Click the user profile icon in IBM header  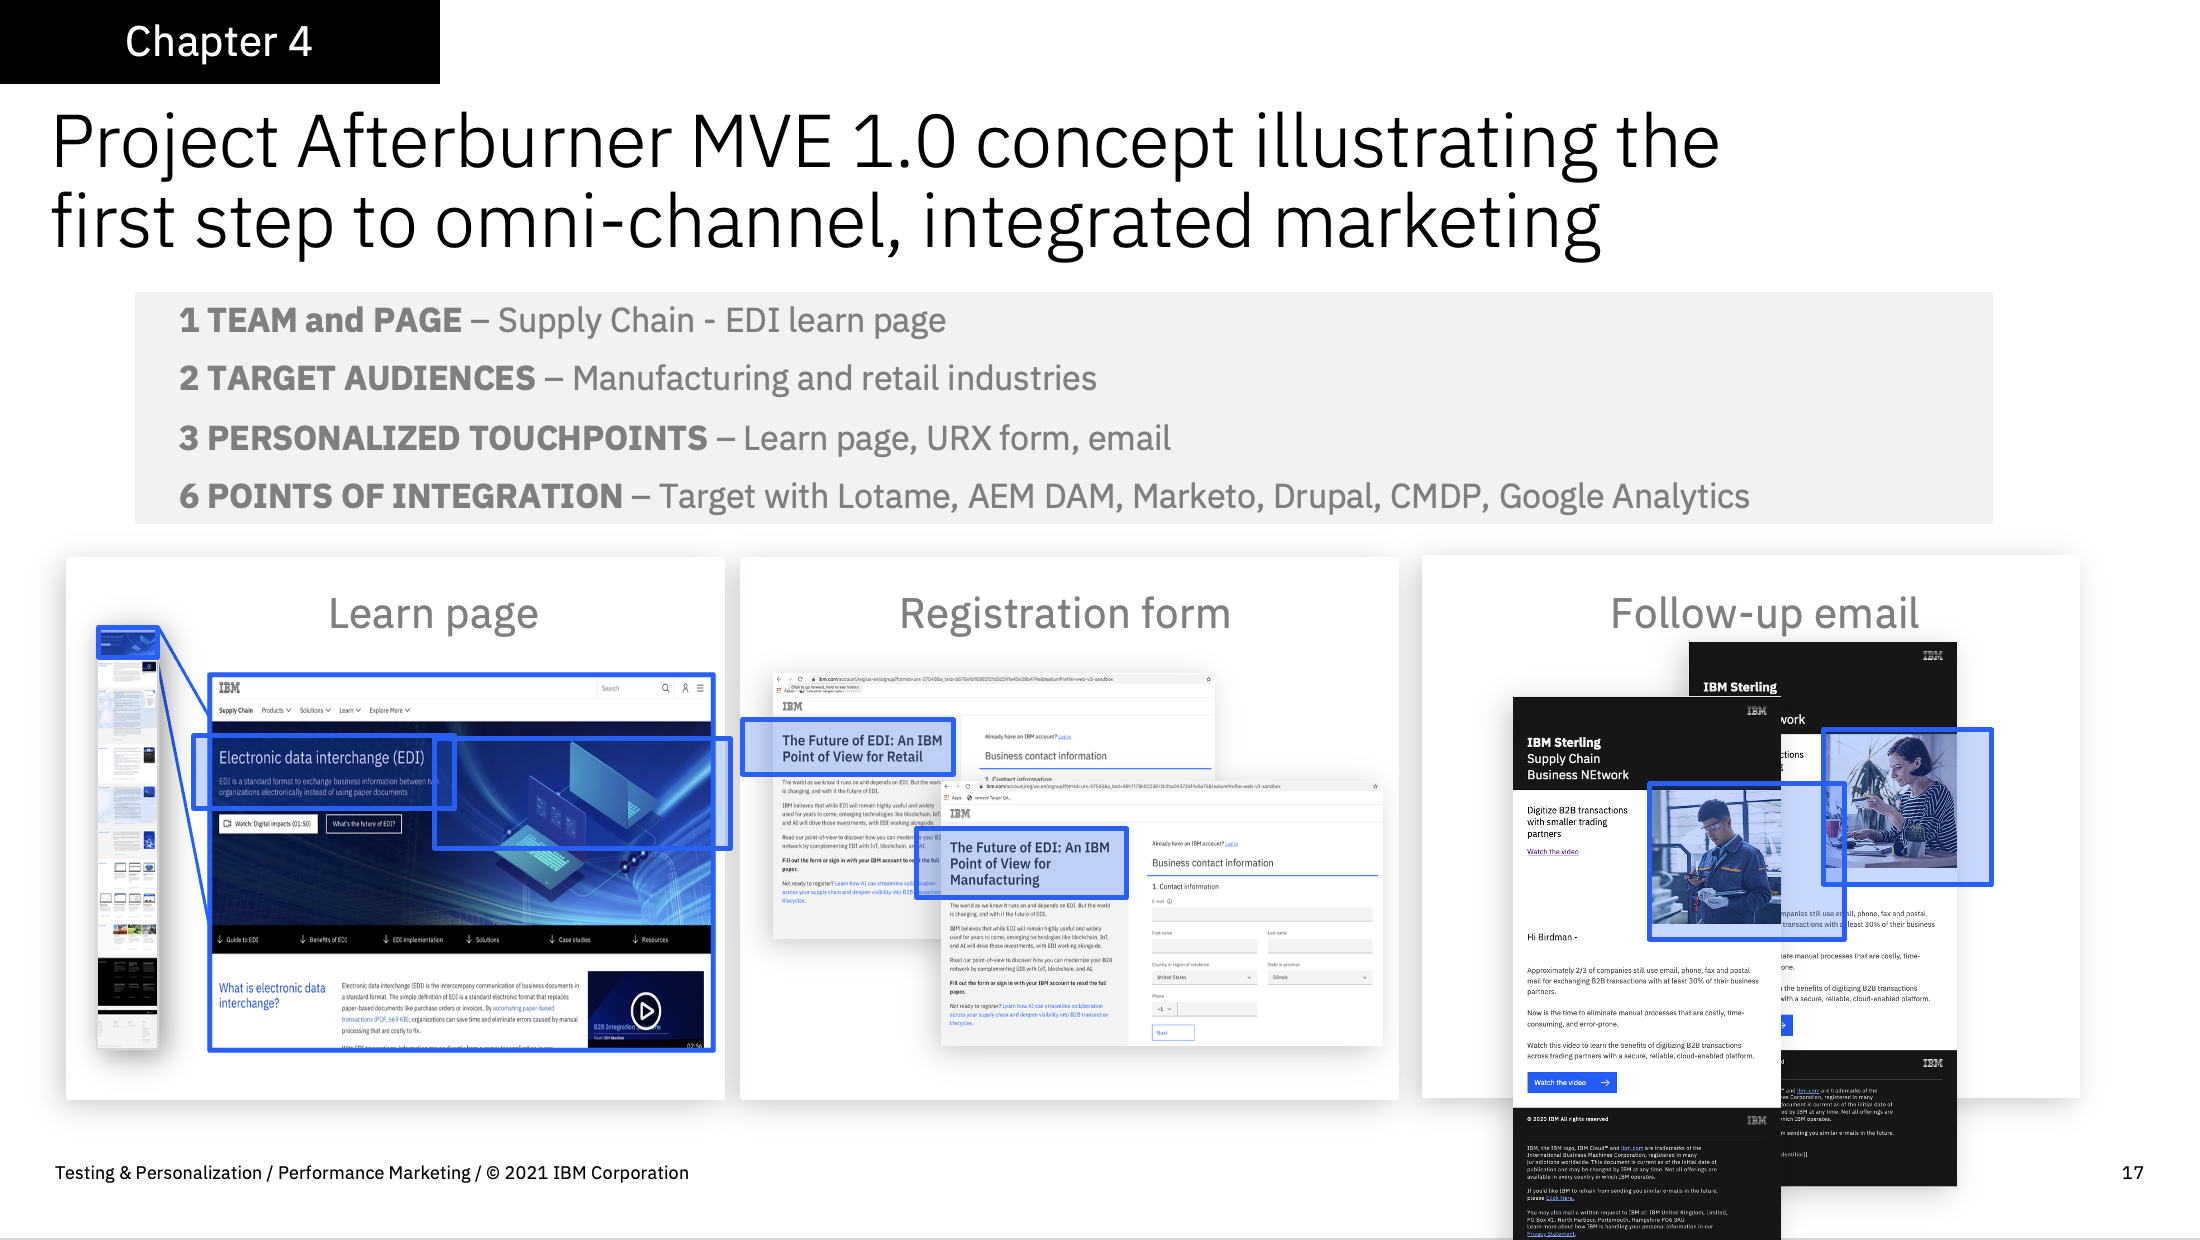(685, 688)
